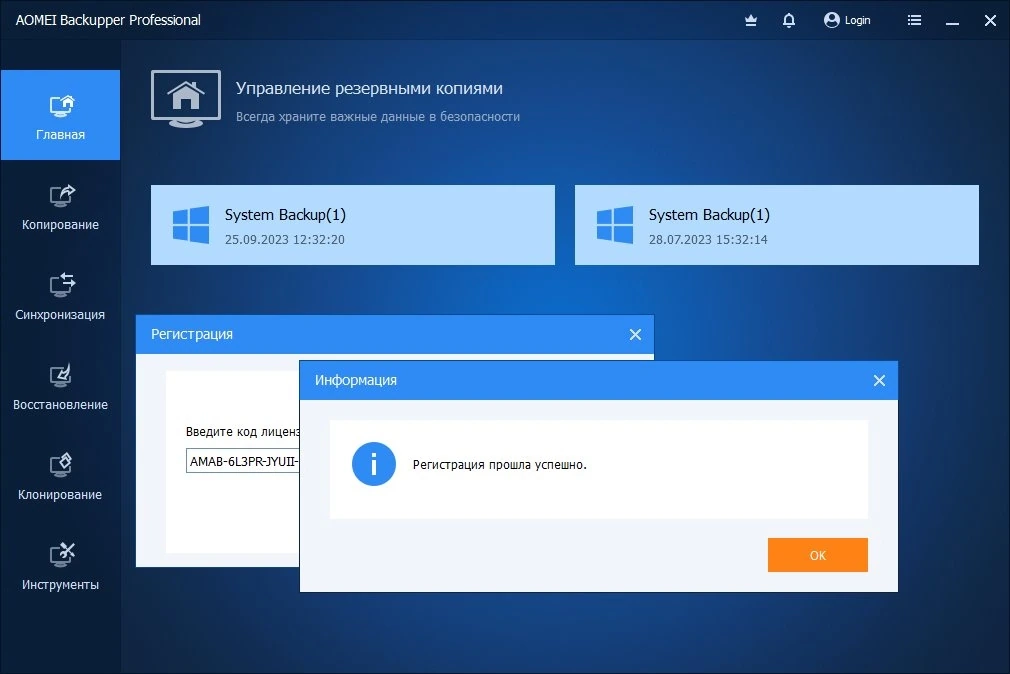Click the crown upgrade icon in title bar
Image resolution: width=1010 pixels, height=674 pixels.
pyautogui.click(x=750, y=21)
